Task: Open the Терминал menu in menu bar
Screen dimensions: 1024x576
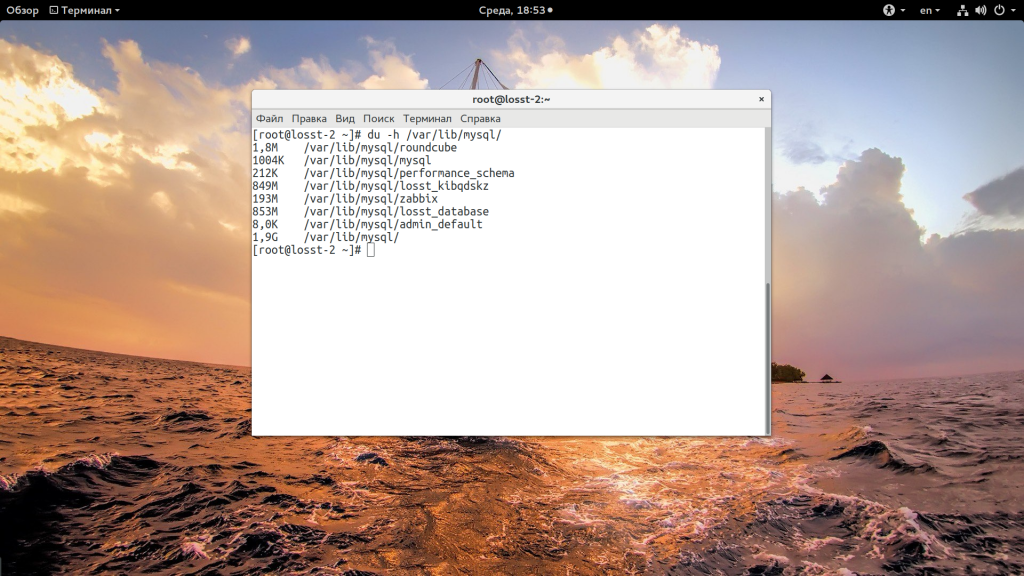Action: (427, 118)
